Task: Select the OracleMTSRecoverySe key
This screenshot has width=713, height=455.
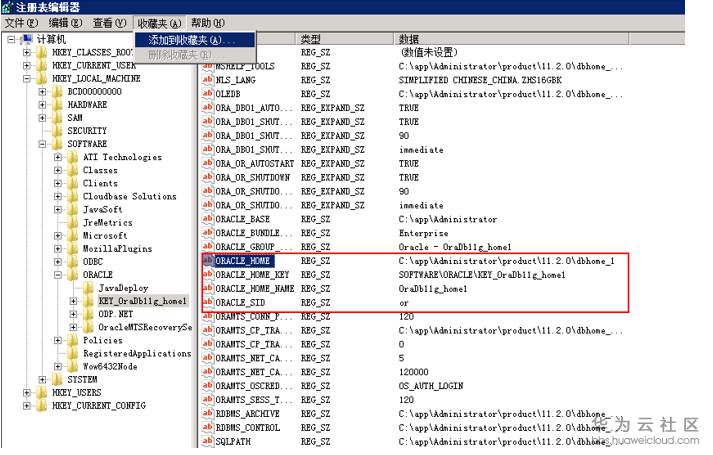Action: 145,327
